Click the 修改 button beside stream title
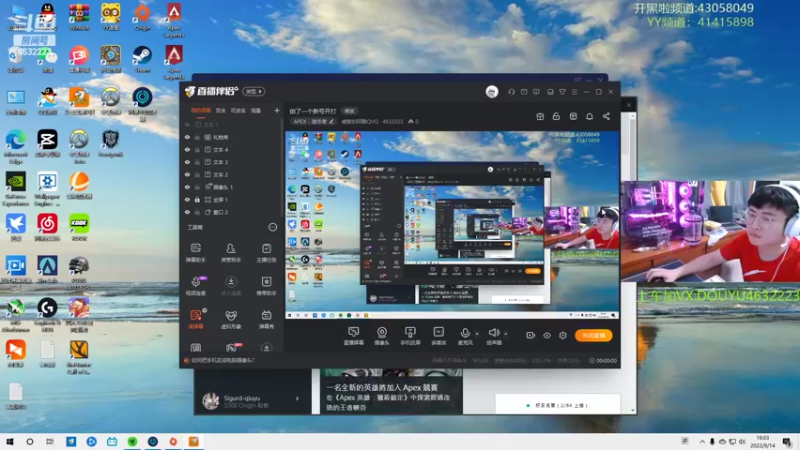 click(349, 111)
